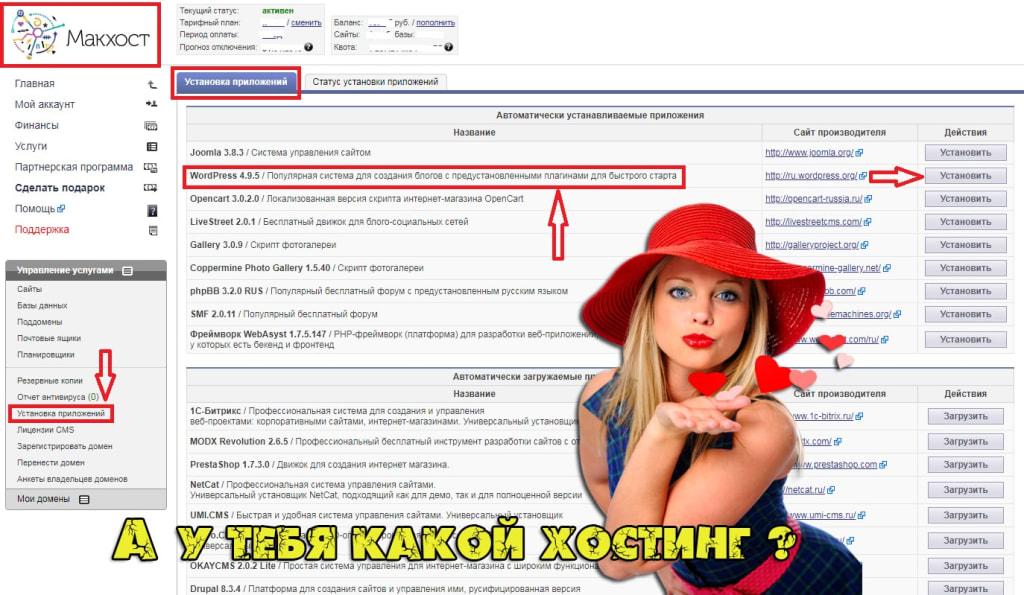Open the пополнить balance link

(x=434, y=23)
